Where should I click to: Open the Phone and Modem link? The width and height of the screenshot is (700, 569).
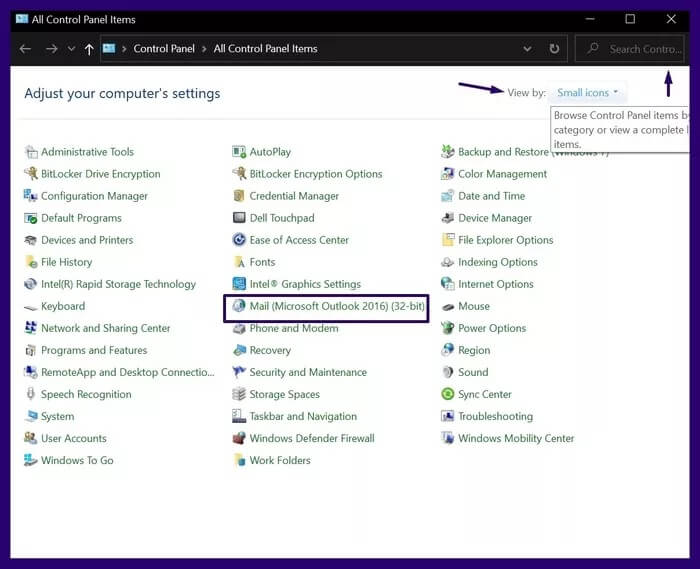coord(294,328)
